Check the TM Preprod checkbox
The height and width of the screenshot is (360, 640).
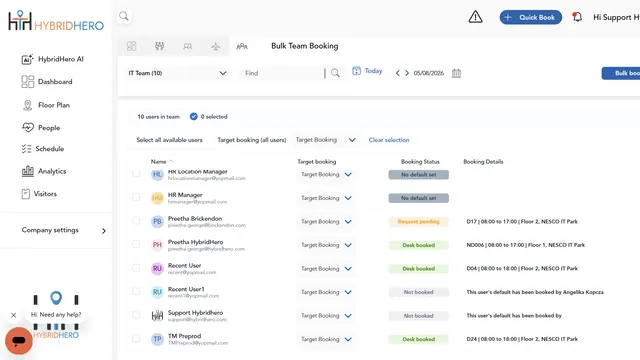click(x=136, y=338)
